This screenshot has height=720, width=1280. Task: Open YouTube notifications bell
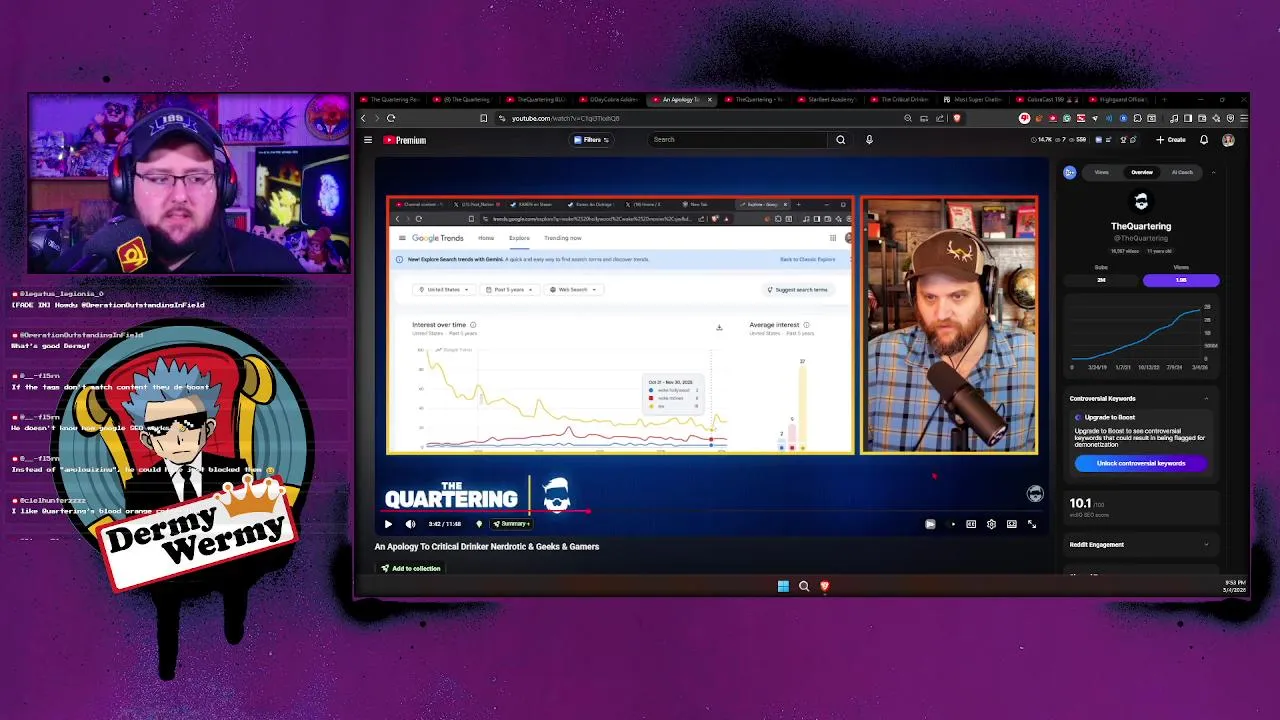(1204, 140)
